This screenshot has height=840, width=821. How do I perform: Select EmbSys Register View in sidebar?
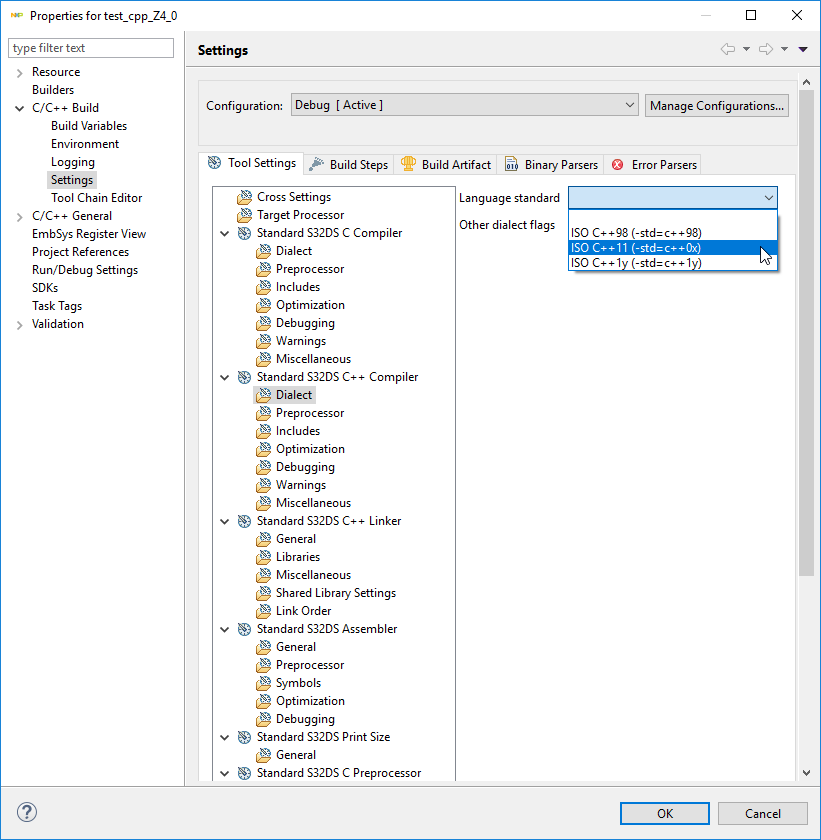pyautogui.click(x=89, y=234)
